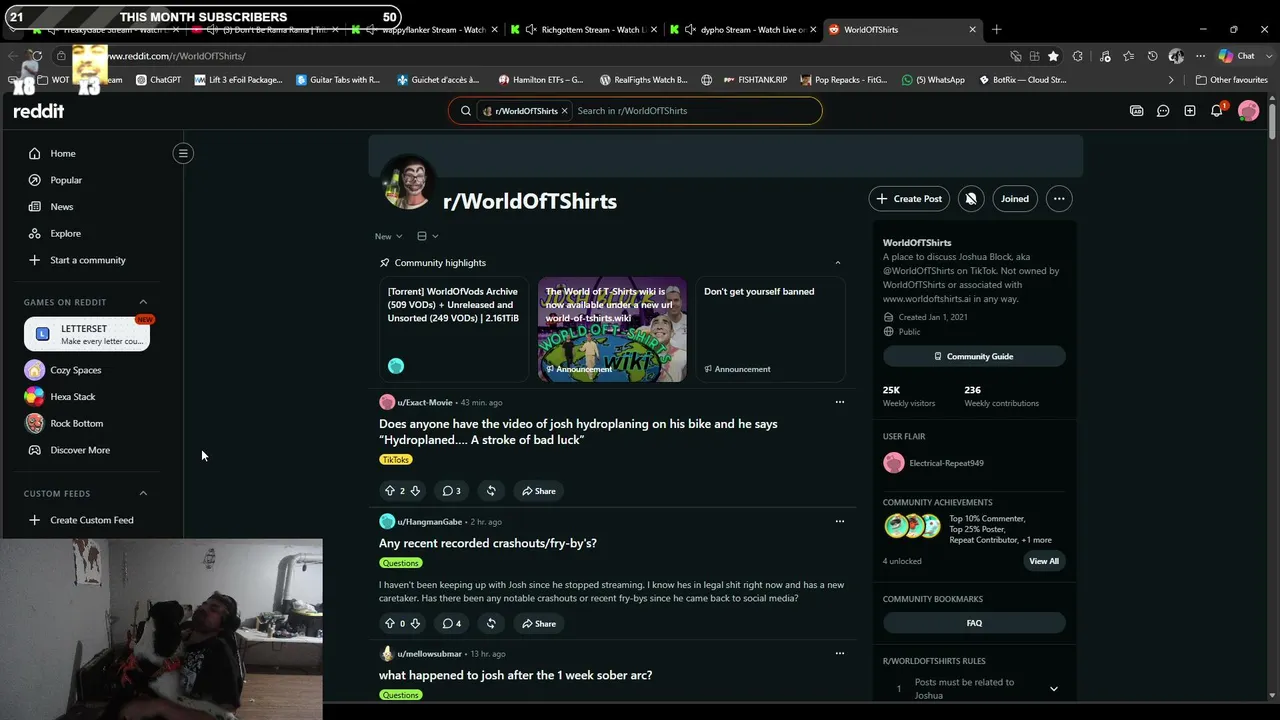Upvote the crashouts post
This screenshot has height=720, width=1280.
tap(390, 624)
